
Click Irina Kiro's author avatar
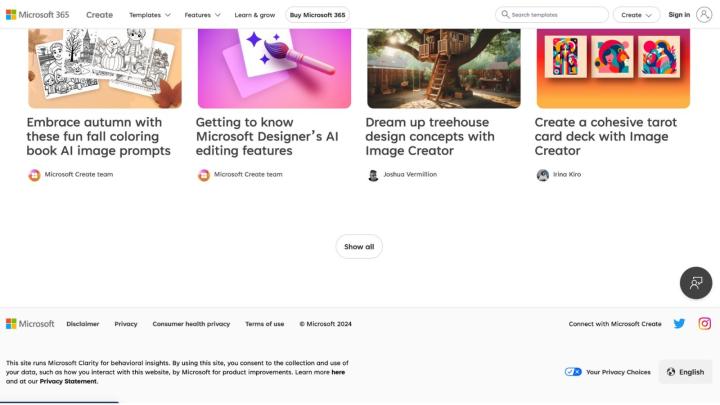click(542, 175)
